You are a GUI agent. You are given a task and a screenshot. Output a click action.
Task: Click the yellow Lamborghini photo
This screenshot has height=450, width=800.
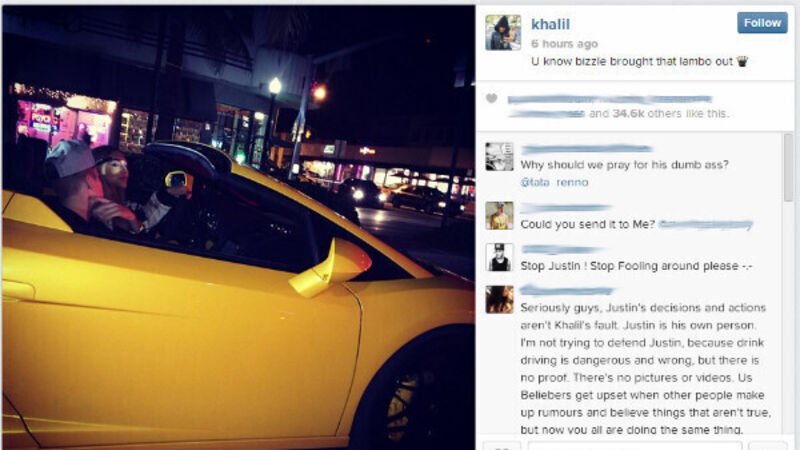click(x=238, y=228)
